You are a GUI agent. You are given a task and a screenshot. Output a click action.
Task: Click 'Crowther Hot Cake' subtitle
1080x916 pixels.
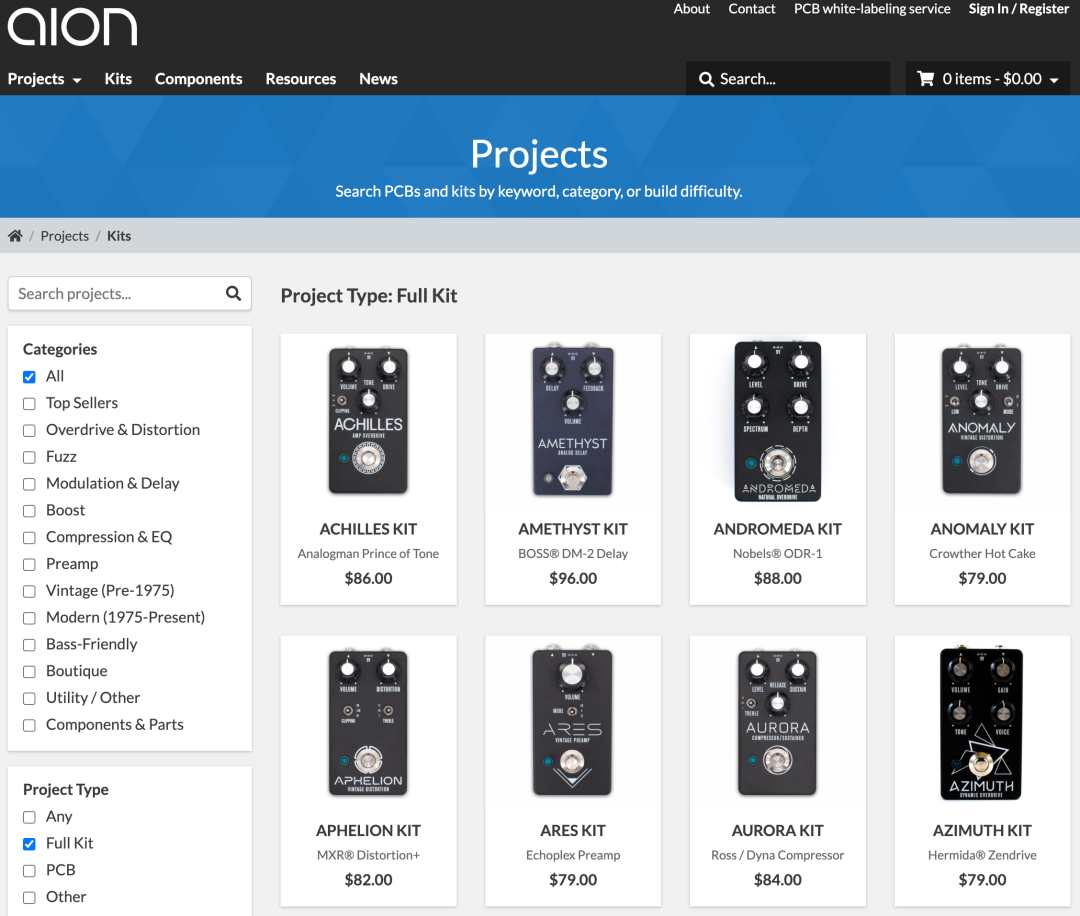pyautogui.click(x=982, y=554)
